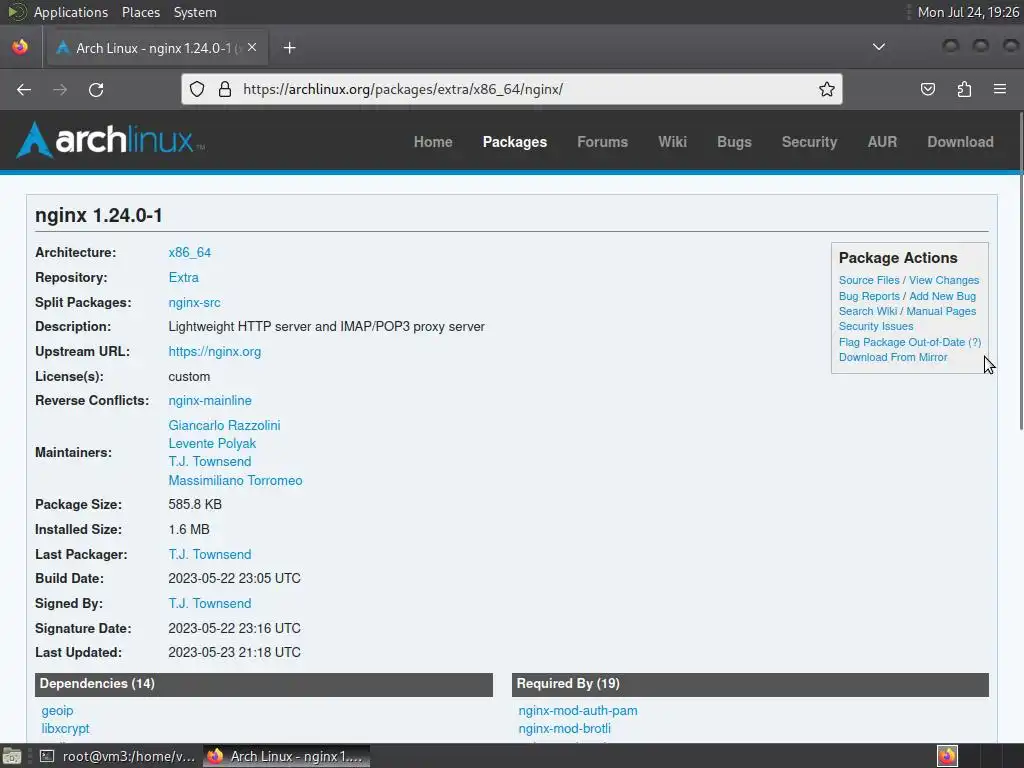Open T.J. Townsend in Maintainers list
The image size is (1024, 768).
pos(210,461)
